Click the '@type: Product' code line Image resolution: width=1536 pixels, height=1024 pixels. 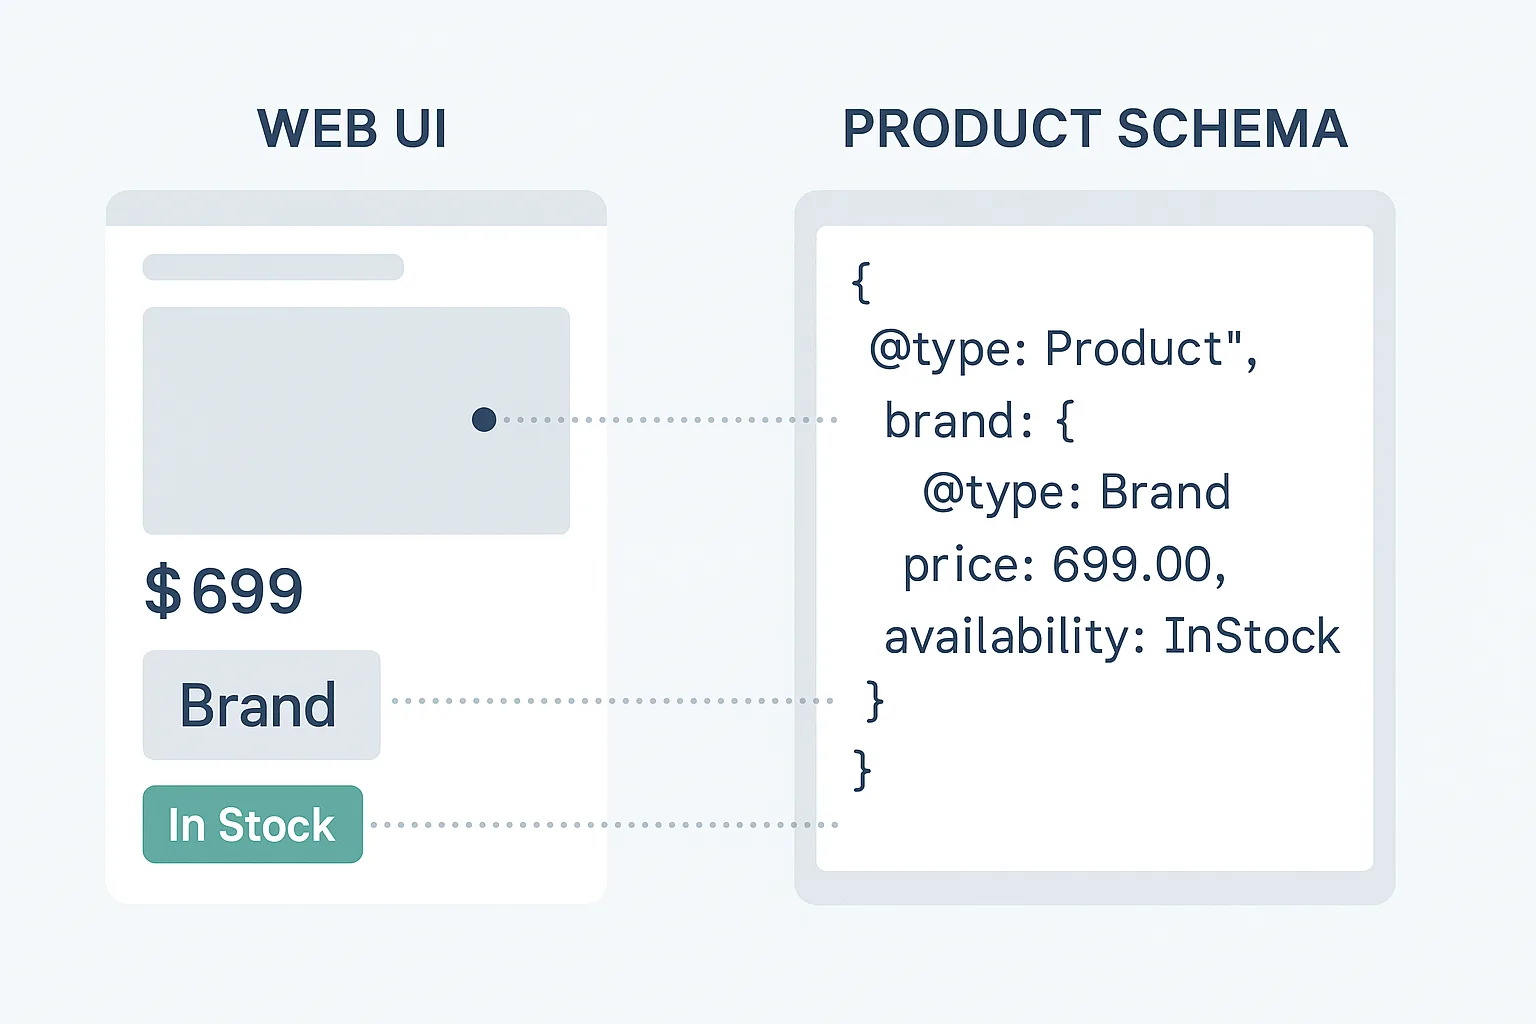click(1063, 350)
